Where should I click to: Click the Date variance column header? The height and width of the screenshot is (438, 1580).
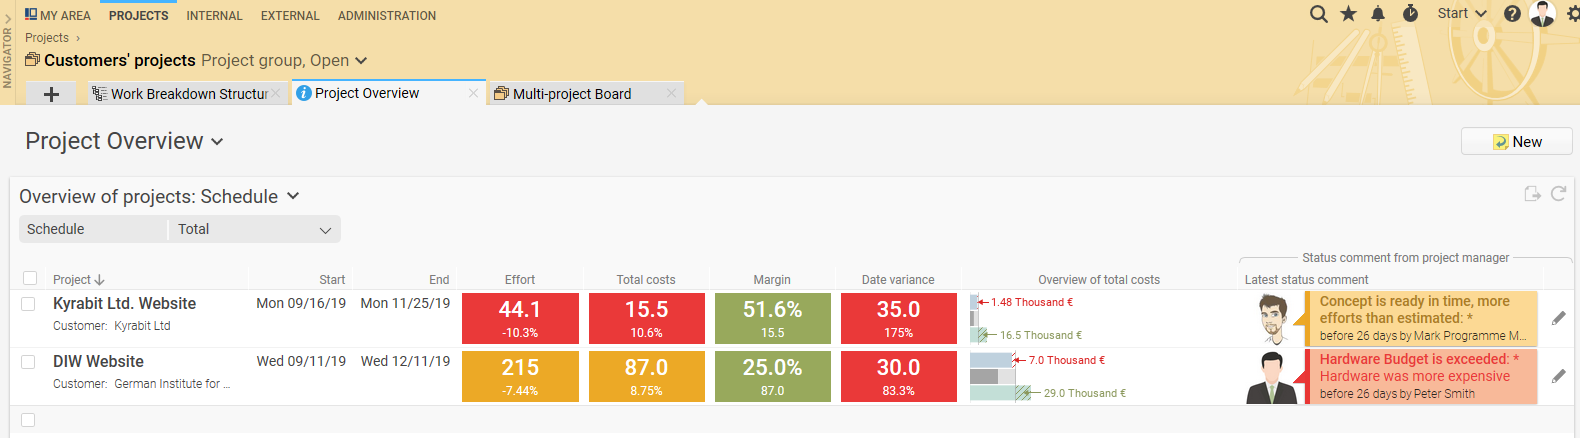tap(898, 280)
